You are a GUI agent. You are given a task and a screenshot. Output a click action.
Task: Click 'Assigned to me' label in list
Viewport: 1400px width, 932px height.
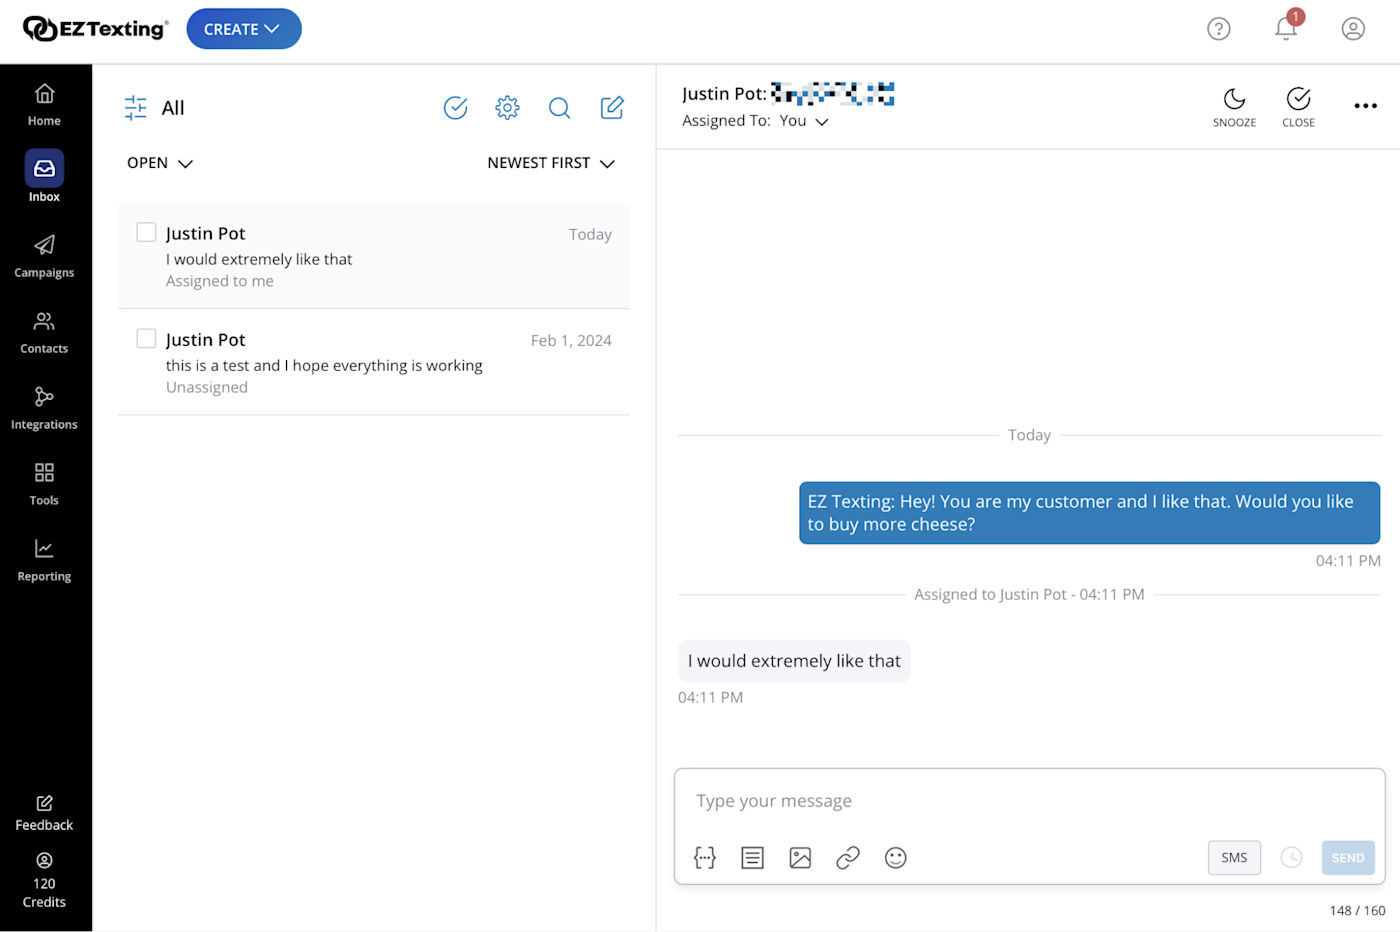point(220,281)
